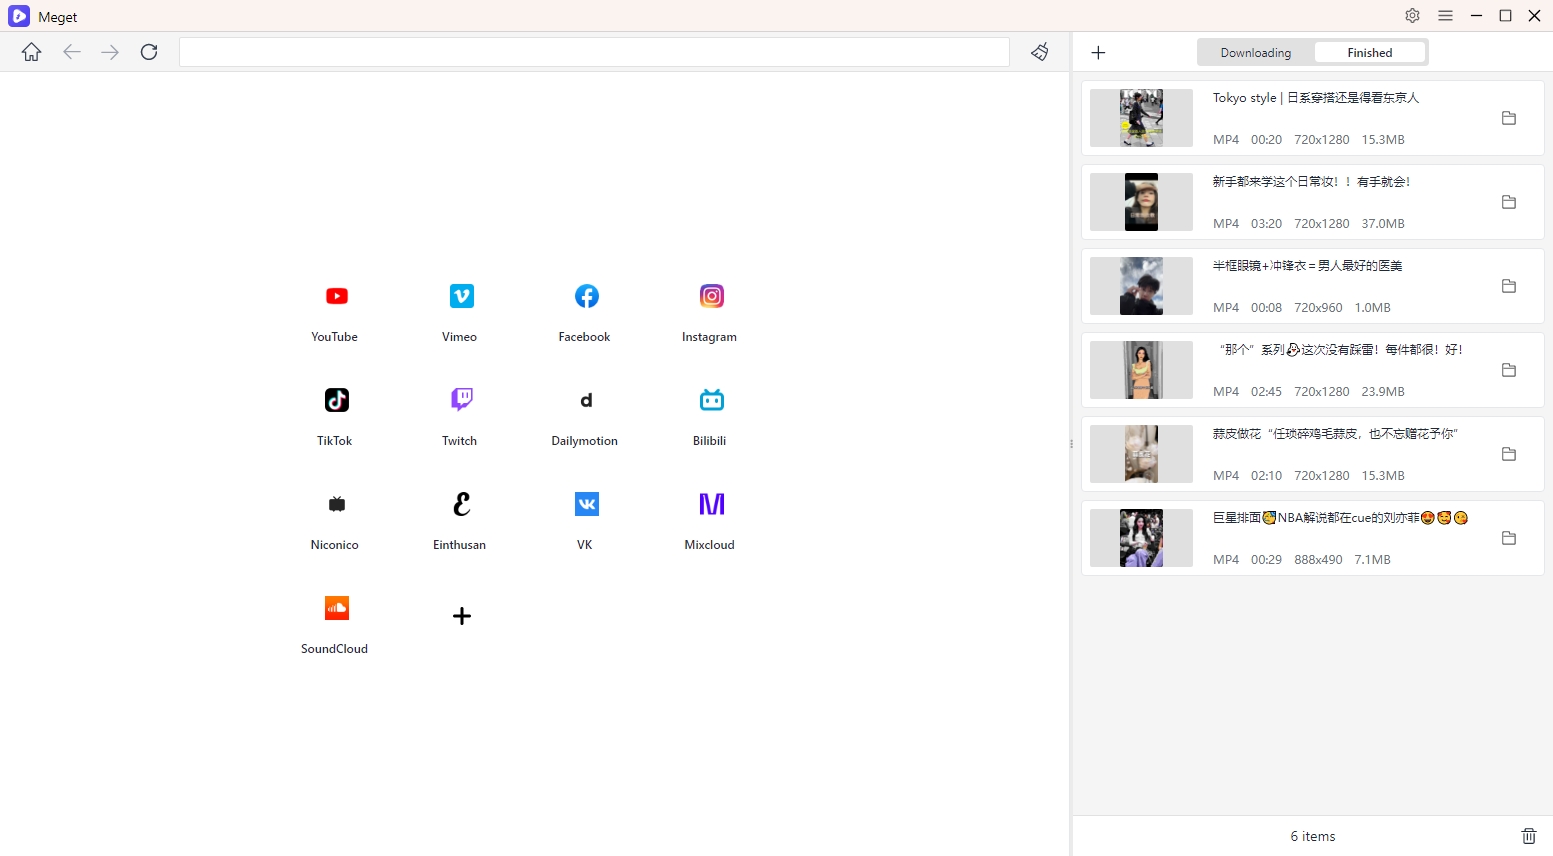The image size is (1553, 856).
Task: Open the Niconico shortcut
Action: [x=336, y=504]
